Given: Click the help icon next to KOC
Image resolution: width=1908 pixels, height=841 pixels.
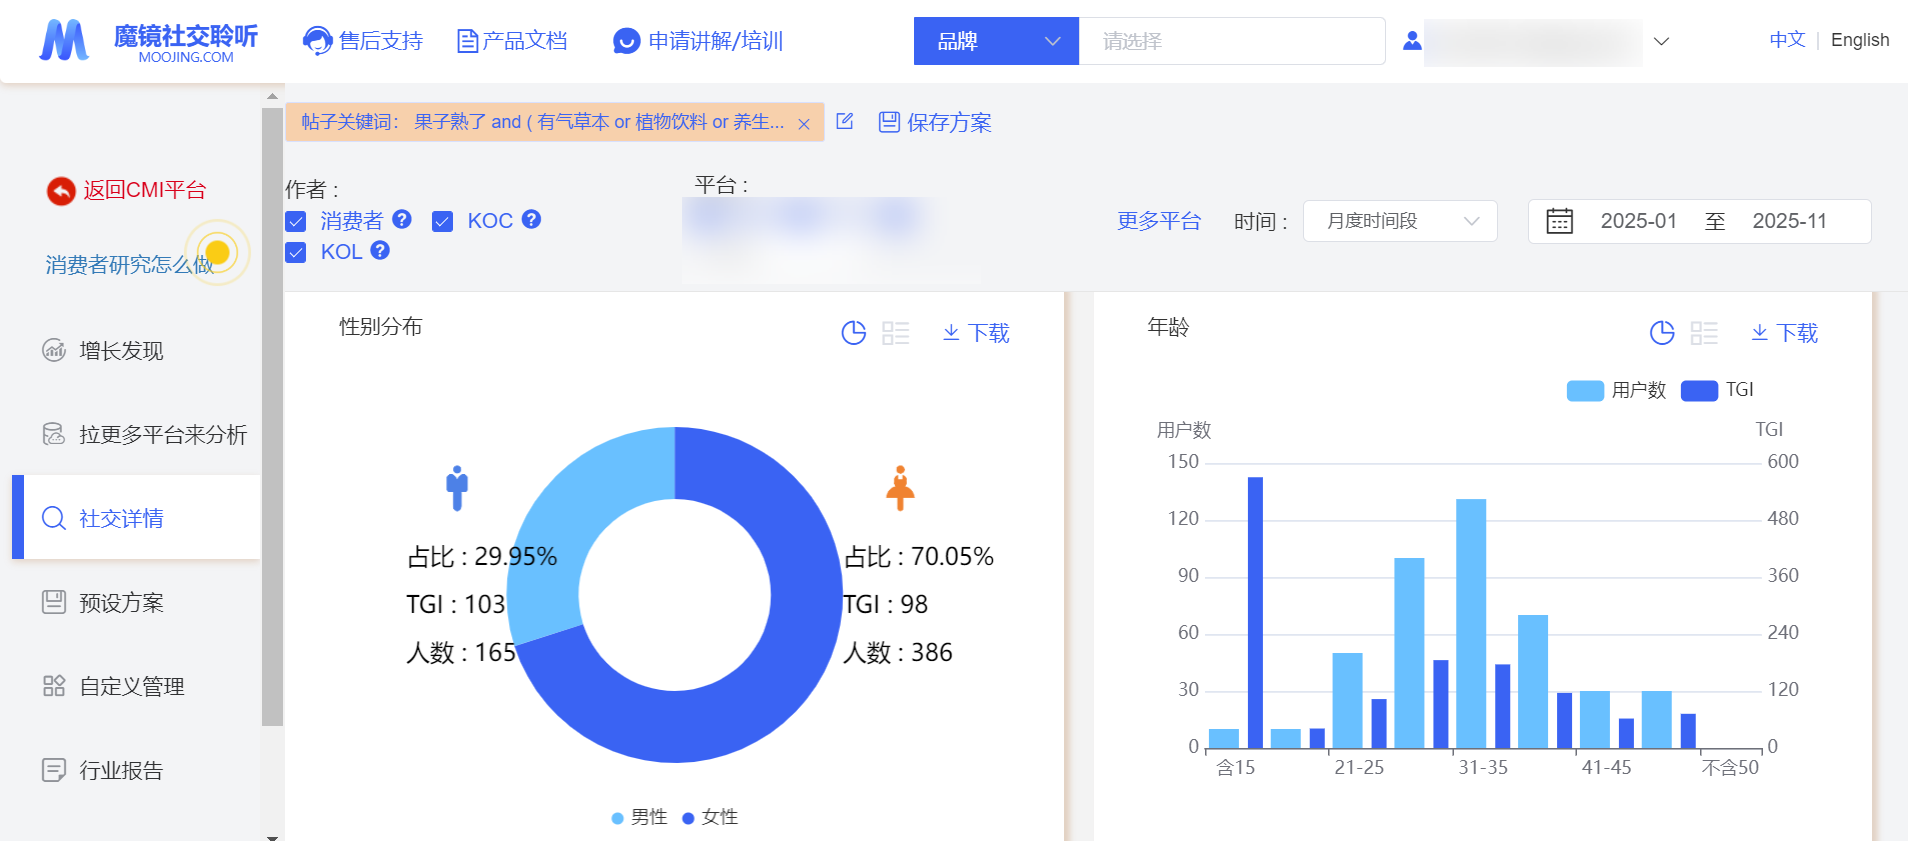Looking at the screenshot, I should [x=532, y=219].
